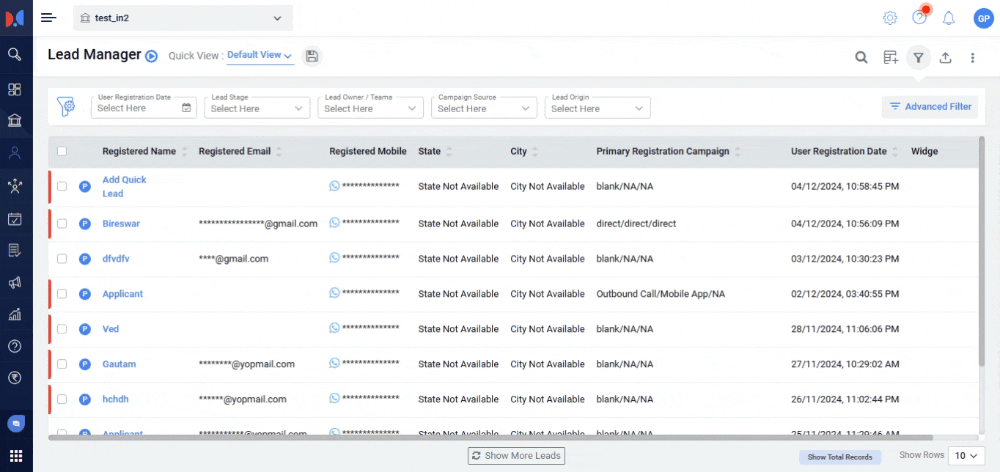Open the Default View quick view dropdown

[x=260, y=55]
